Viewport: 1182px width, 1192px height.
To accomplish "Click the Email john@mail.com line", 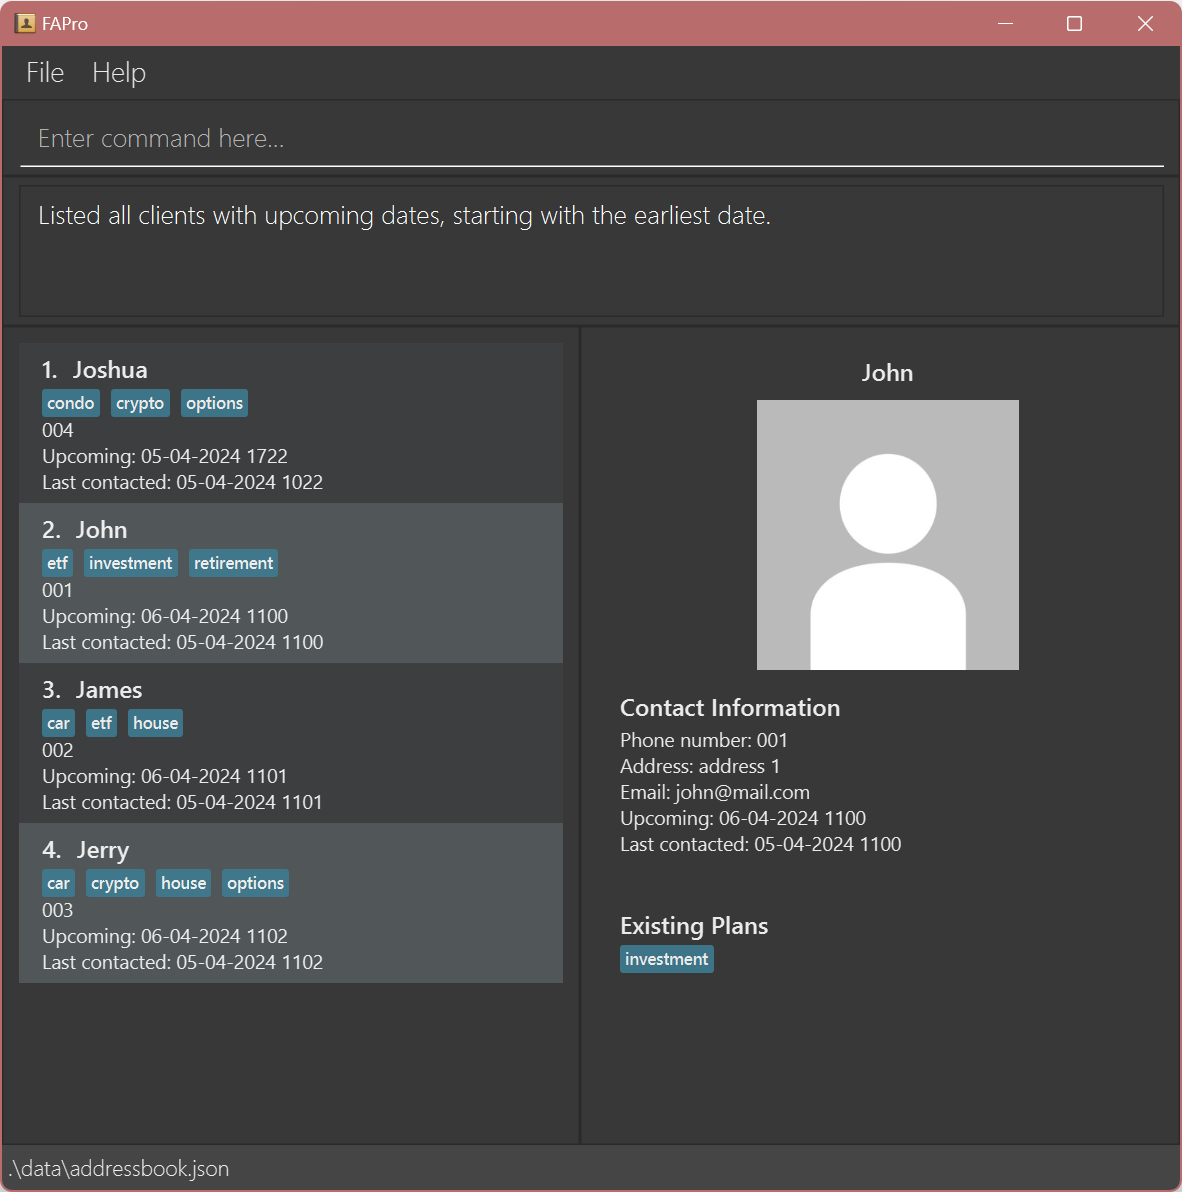I will (715, 793).
